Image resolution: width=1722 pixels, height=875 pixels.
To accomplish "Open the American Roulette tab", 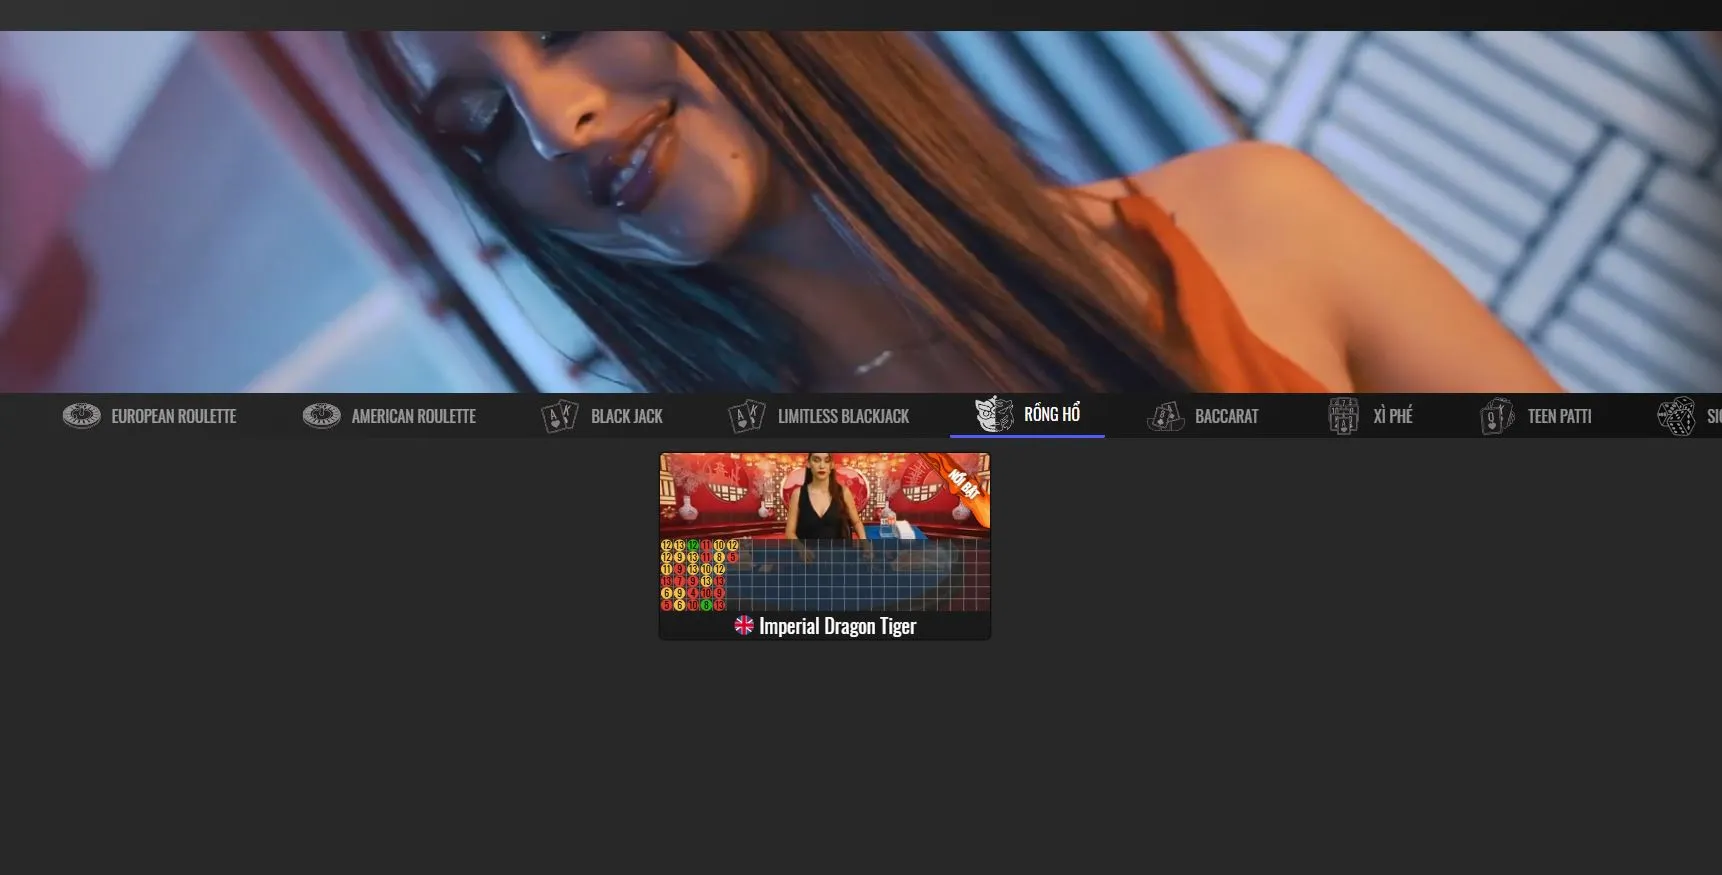I will click(413, 416).
